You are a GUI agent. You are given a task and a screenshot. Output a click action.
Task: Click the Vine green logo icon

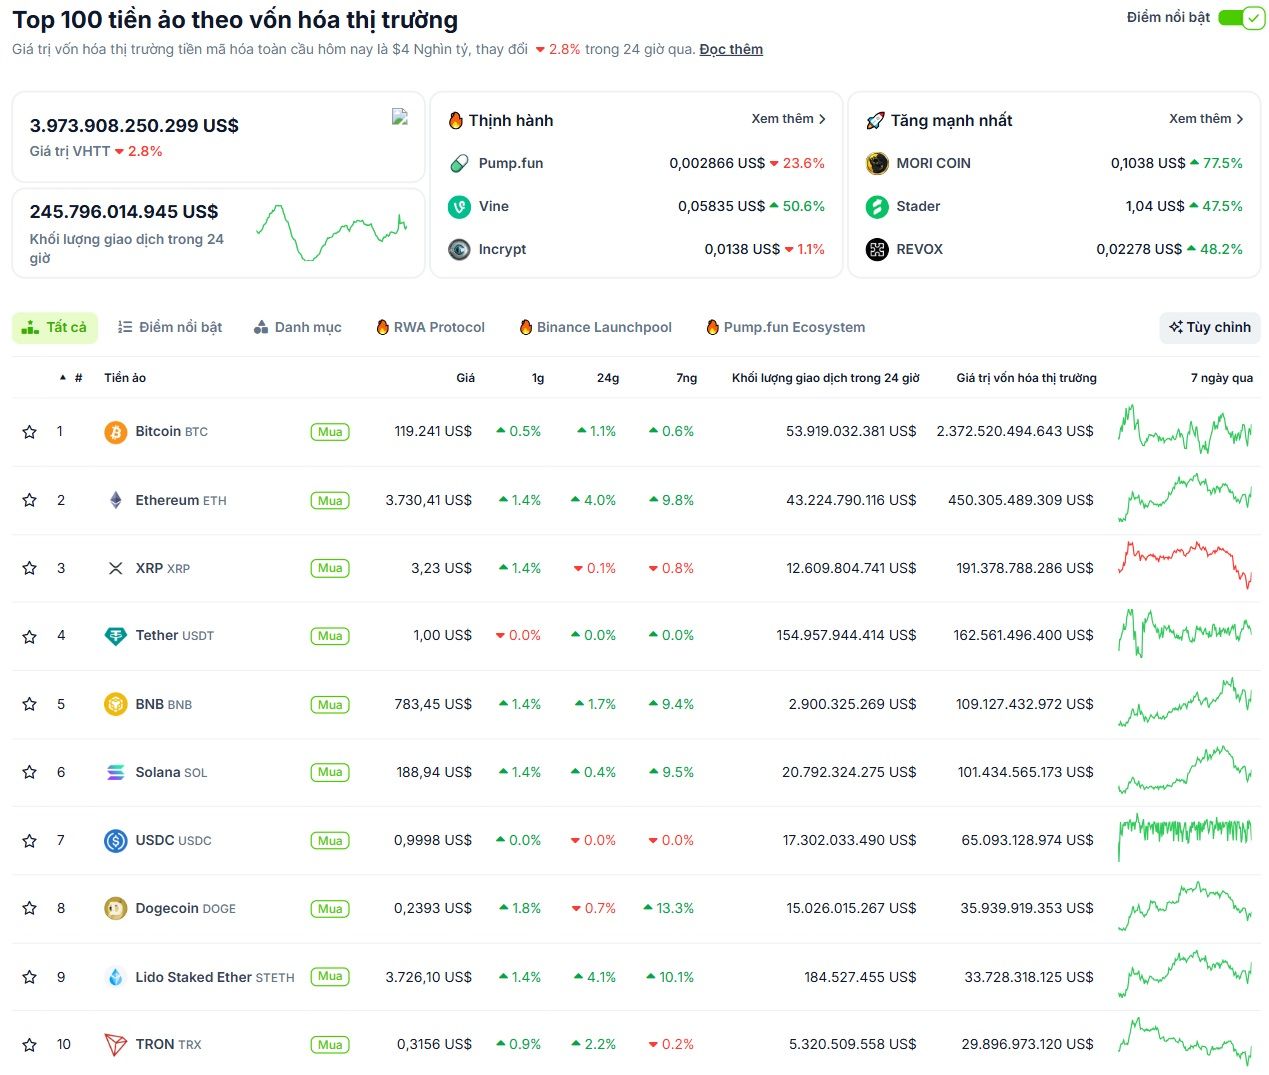point(459,206)
